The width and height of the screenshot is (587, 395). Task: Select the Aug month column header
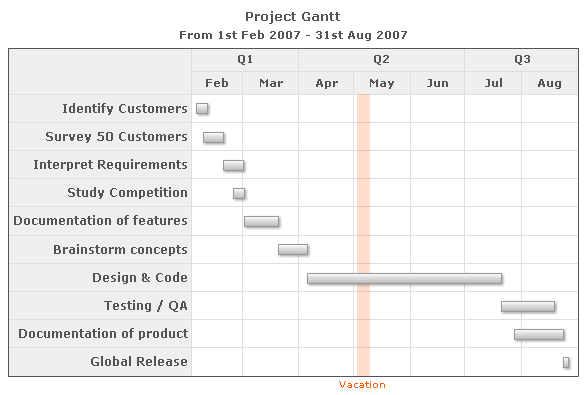[550, 83]
